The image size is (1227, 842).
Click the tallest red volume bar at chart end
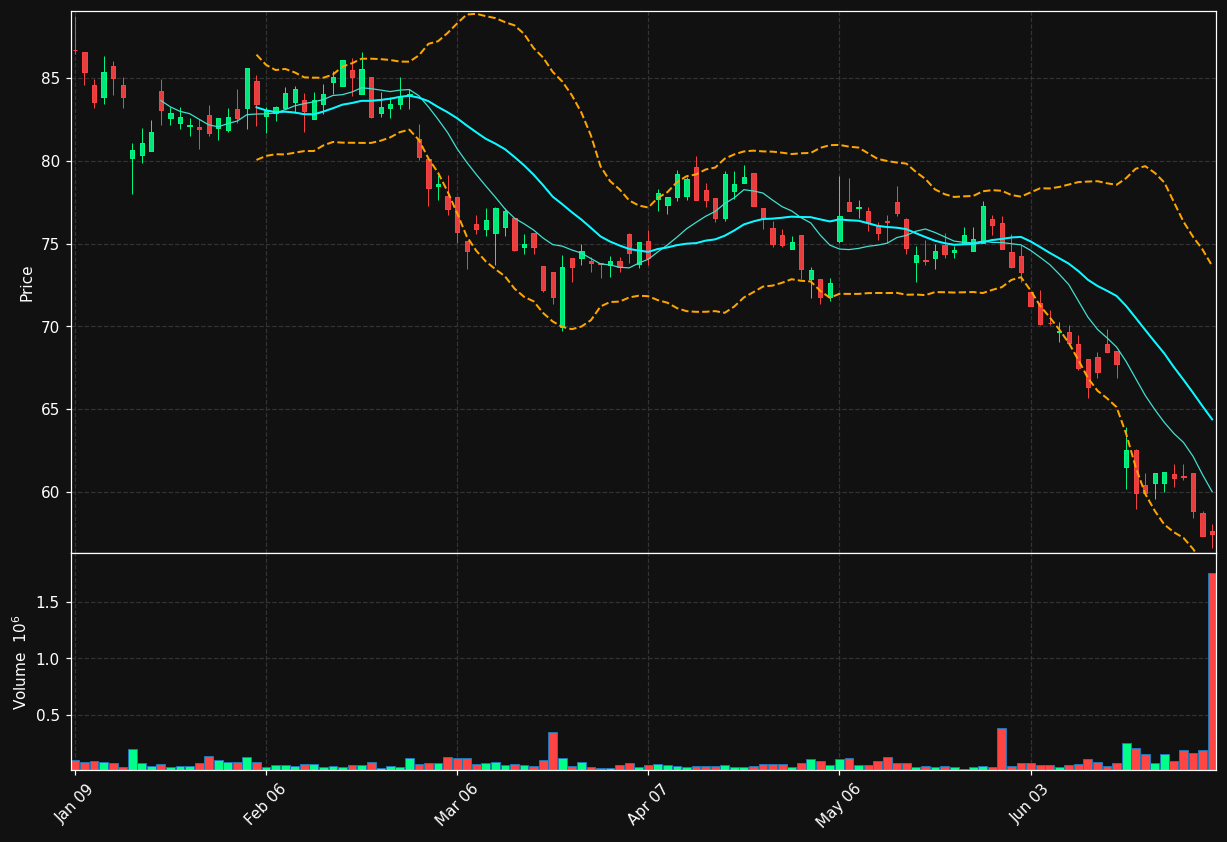pyautogui.click(x=1212, y=671)
